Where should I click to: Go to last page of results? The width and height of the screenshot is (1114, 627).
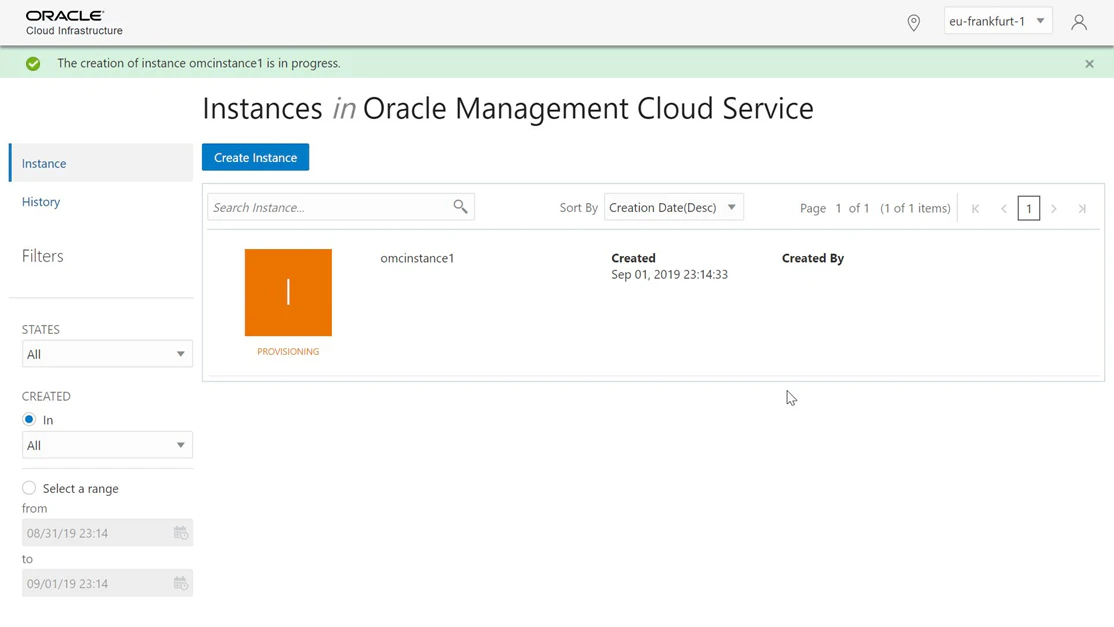[x=1082, y=209]
